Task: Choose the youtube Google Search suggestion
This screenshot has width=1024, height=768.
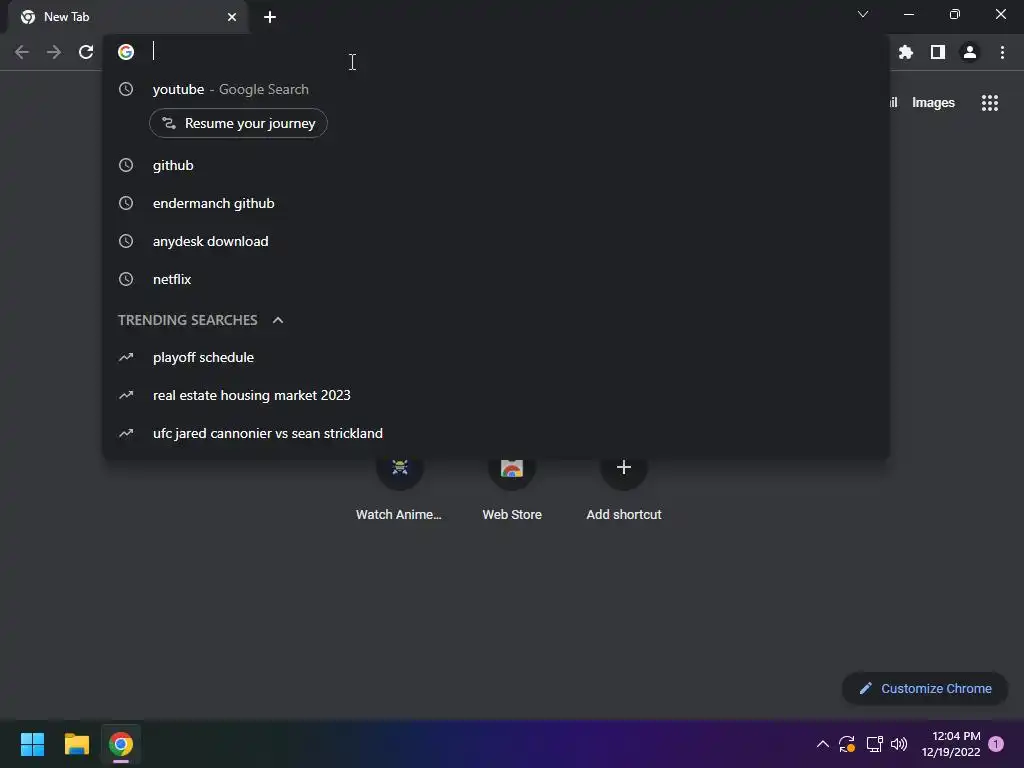Action: tap(496, 89)
